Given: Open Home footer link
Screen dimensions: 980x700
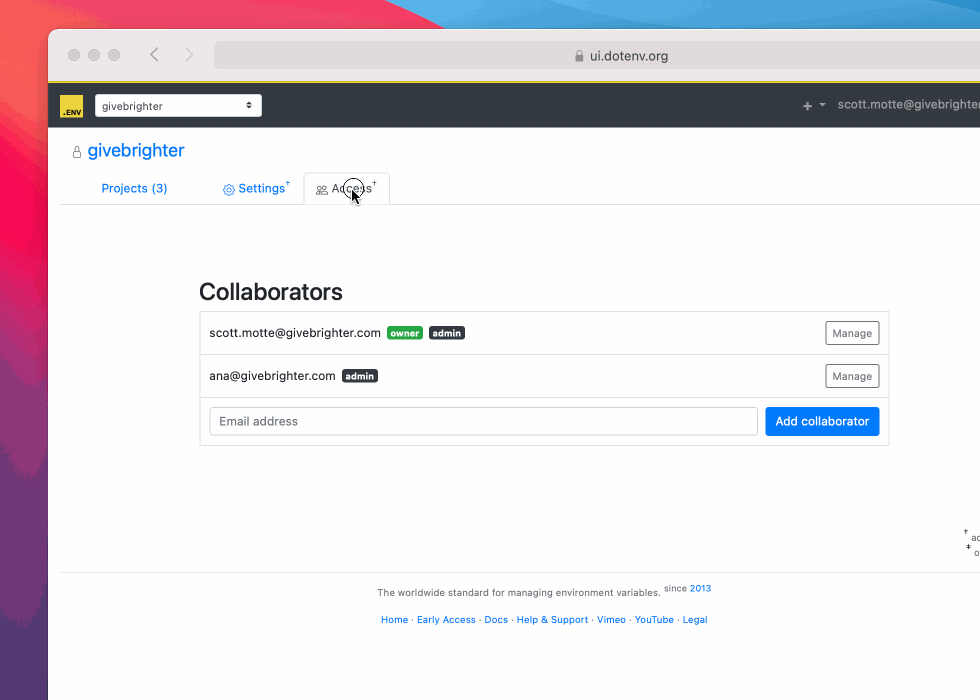Looking at the screenshot, I should pos(394,619).
